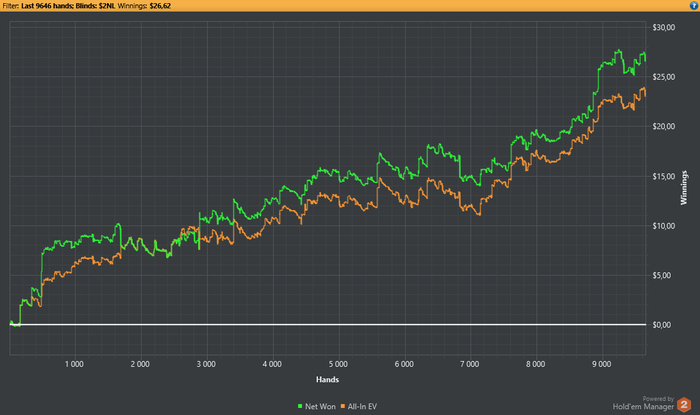Click the $5,00 y-axis label
700x415 pixels.
point(662,276)
